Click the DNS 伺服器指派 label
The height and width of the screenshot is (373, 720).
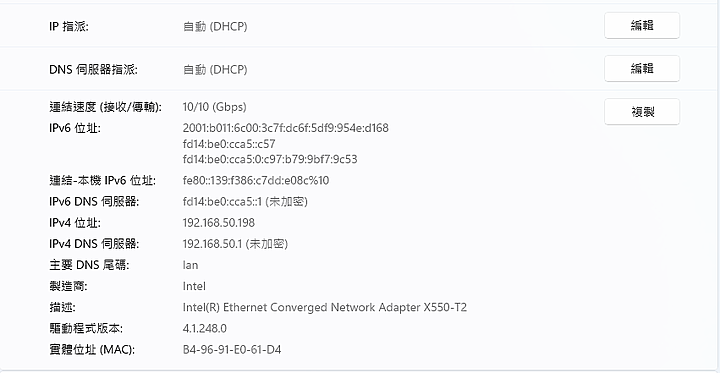[93, 70]
